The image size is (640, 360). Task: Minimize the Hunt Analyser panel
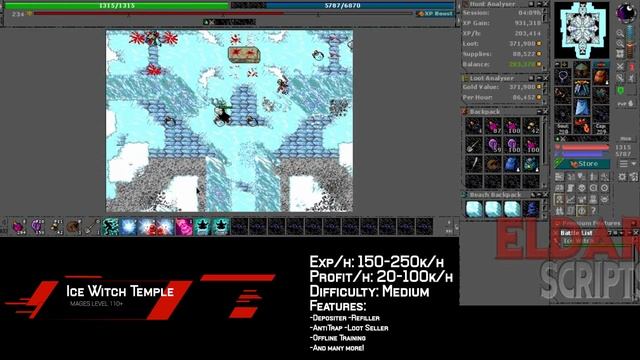(x=539, y=4)
